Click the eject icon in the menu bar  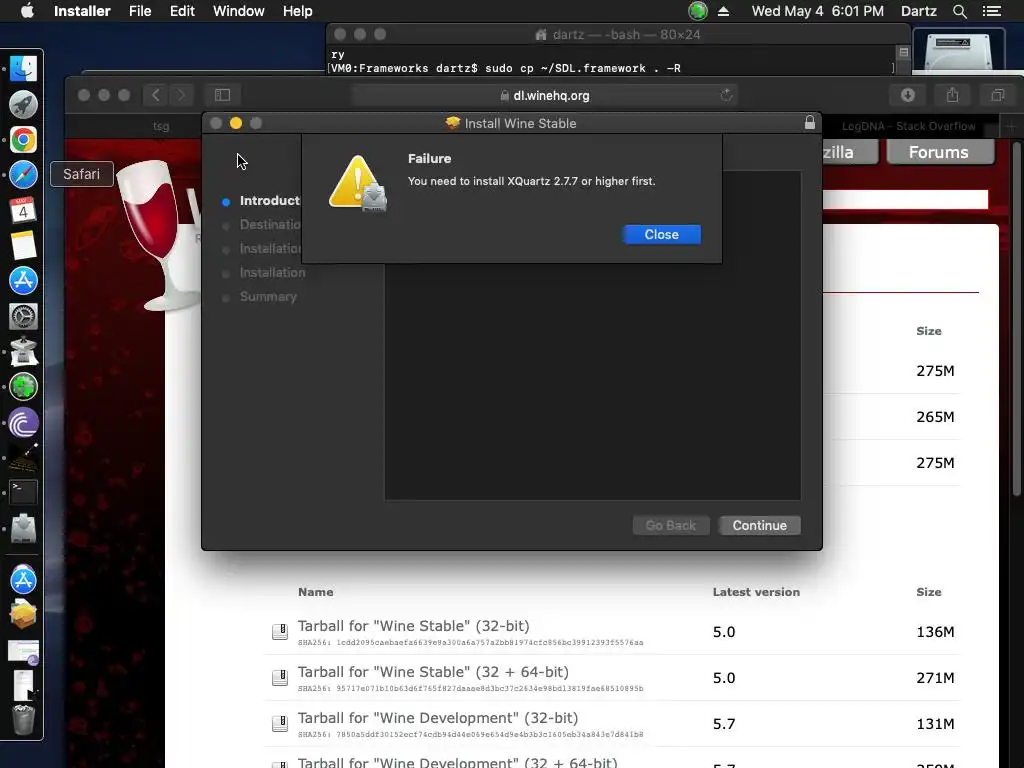723,11
